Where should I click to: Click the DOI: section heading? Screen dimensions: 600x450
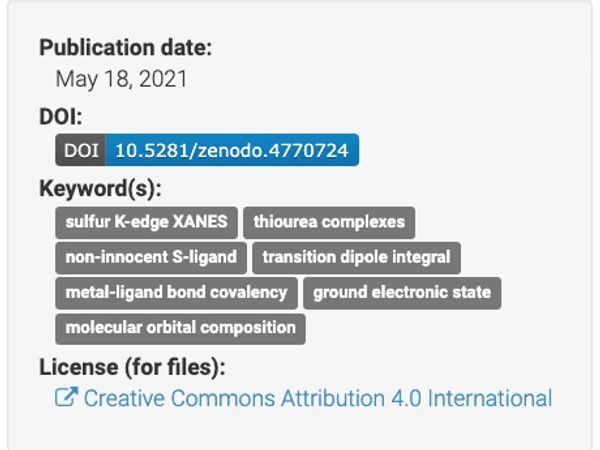pyautogui.click(x=61, y=116)
